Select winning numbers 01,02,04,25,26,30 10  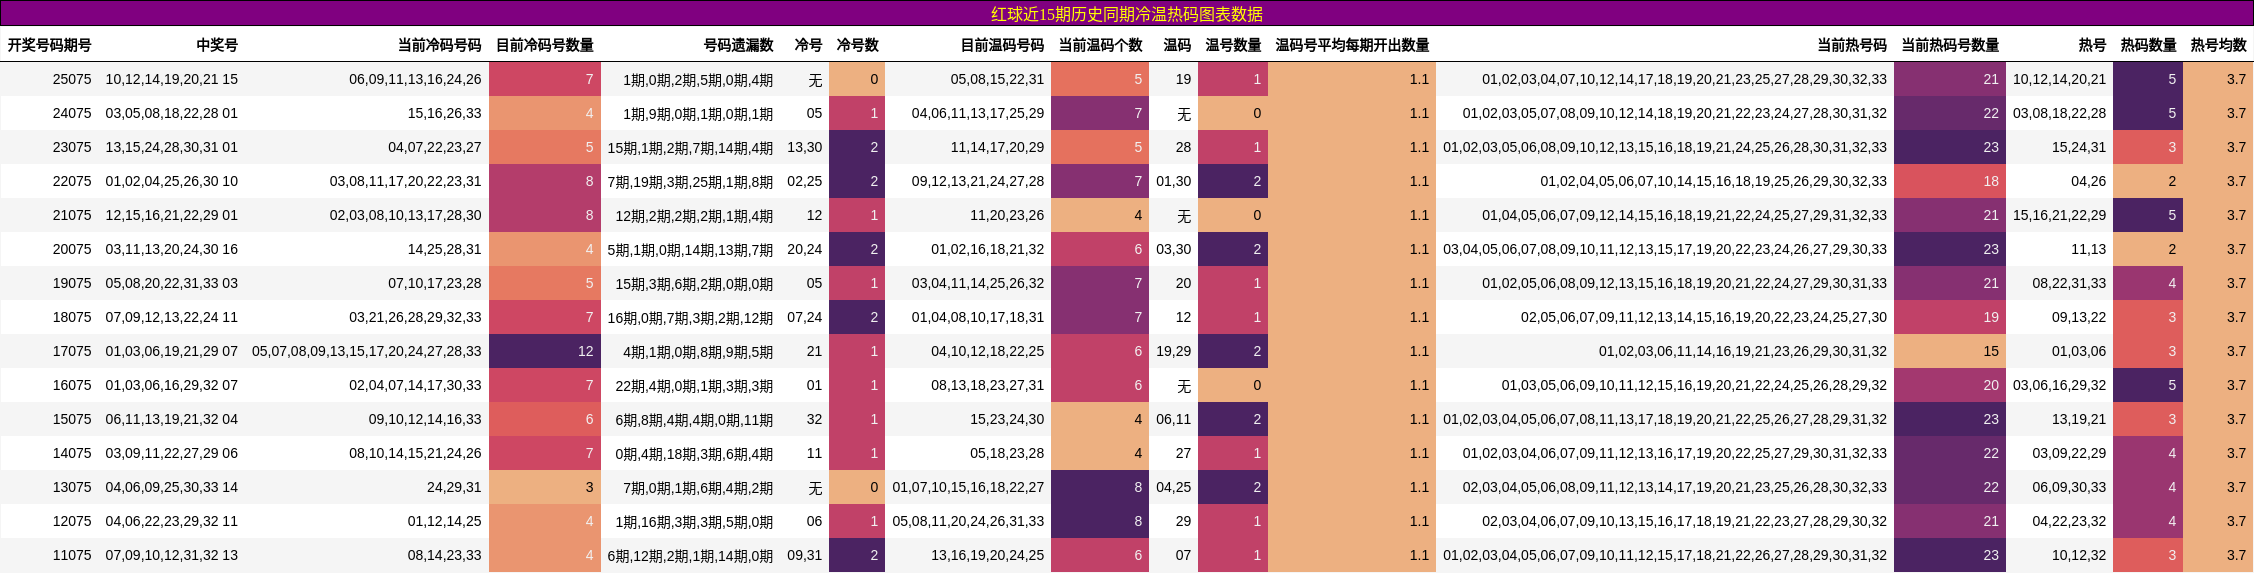(x=172, y=181)
